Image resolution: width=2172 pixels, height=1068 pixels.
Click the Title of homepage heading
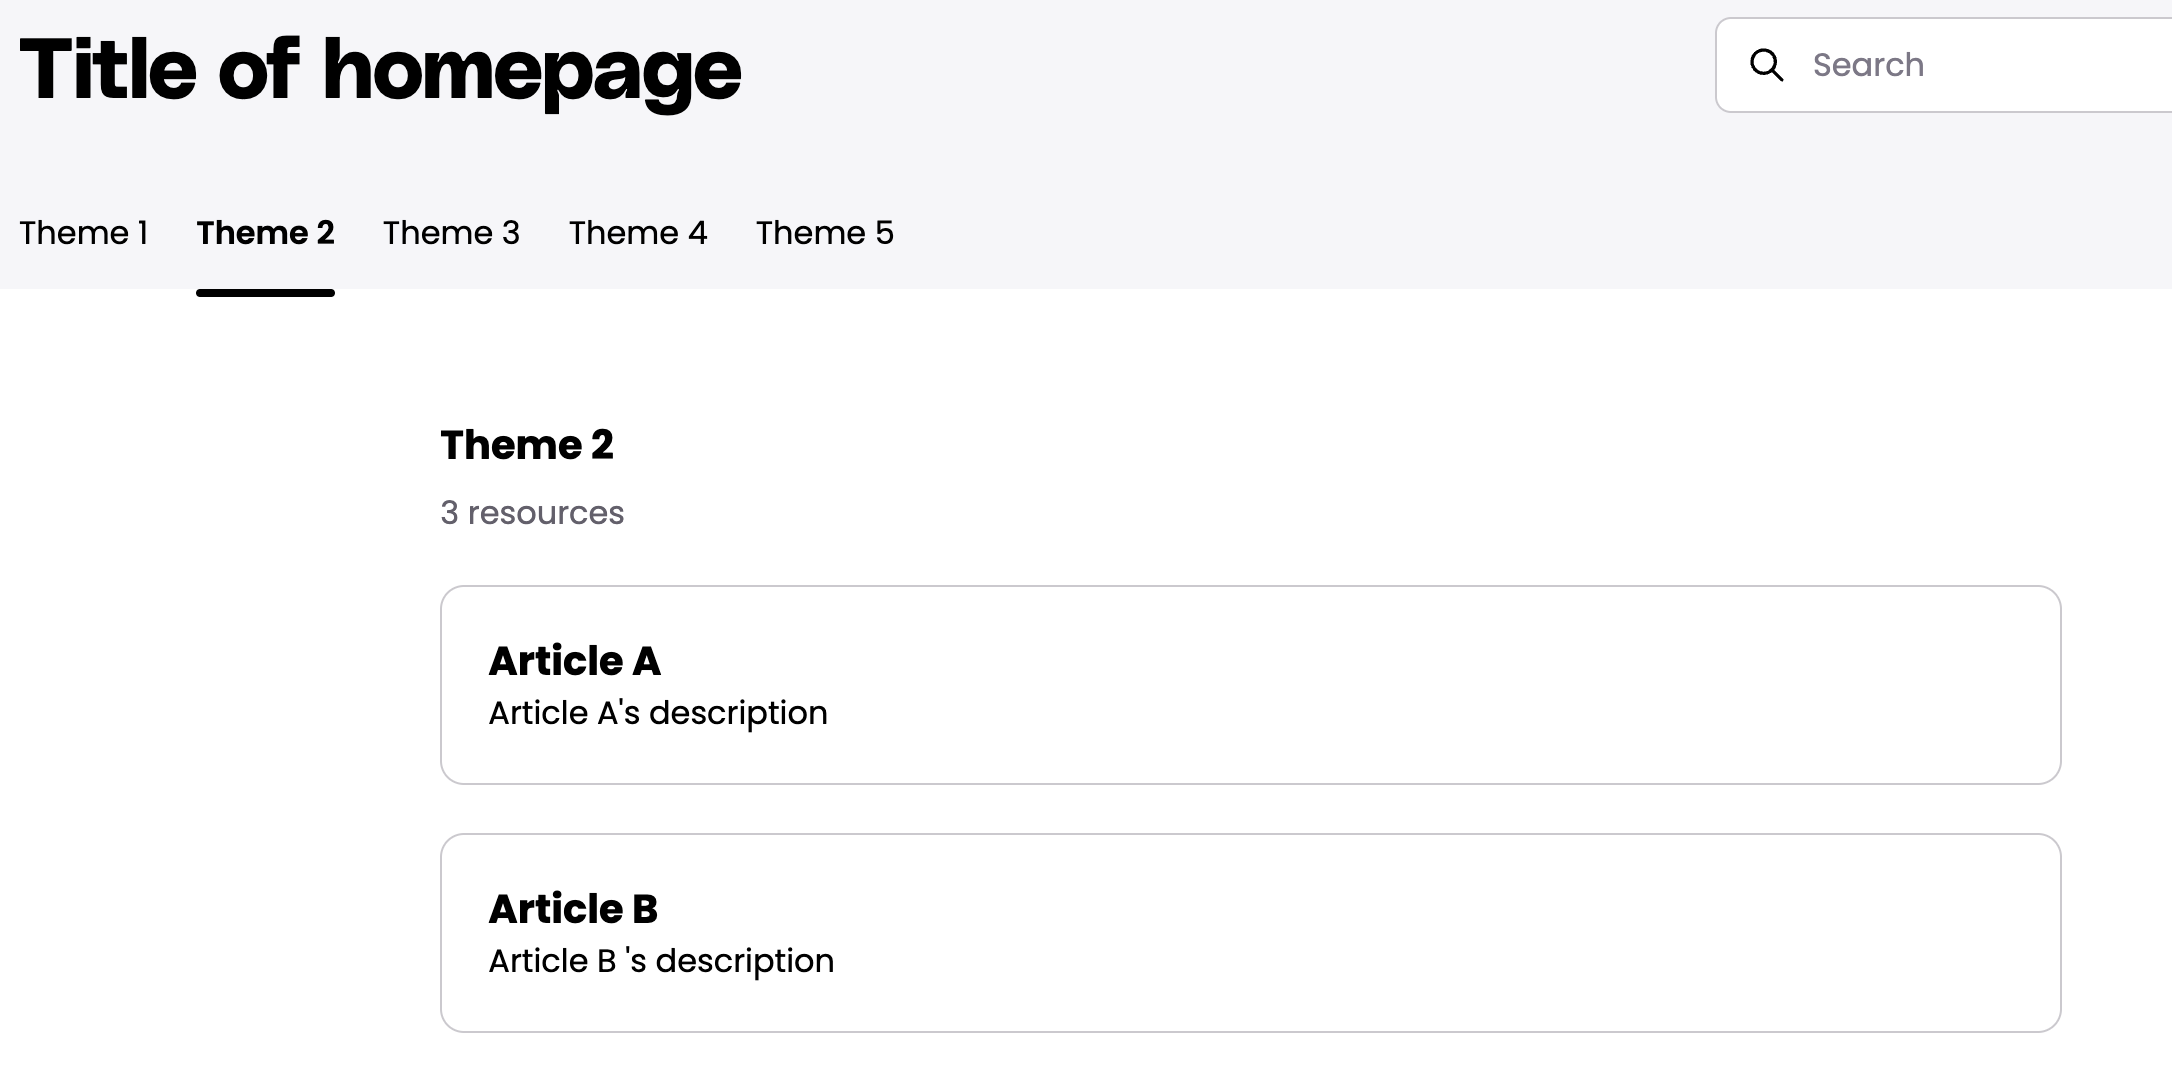tap(380, 70)
